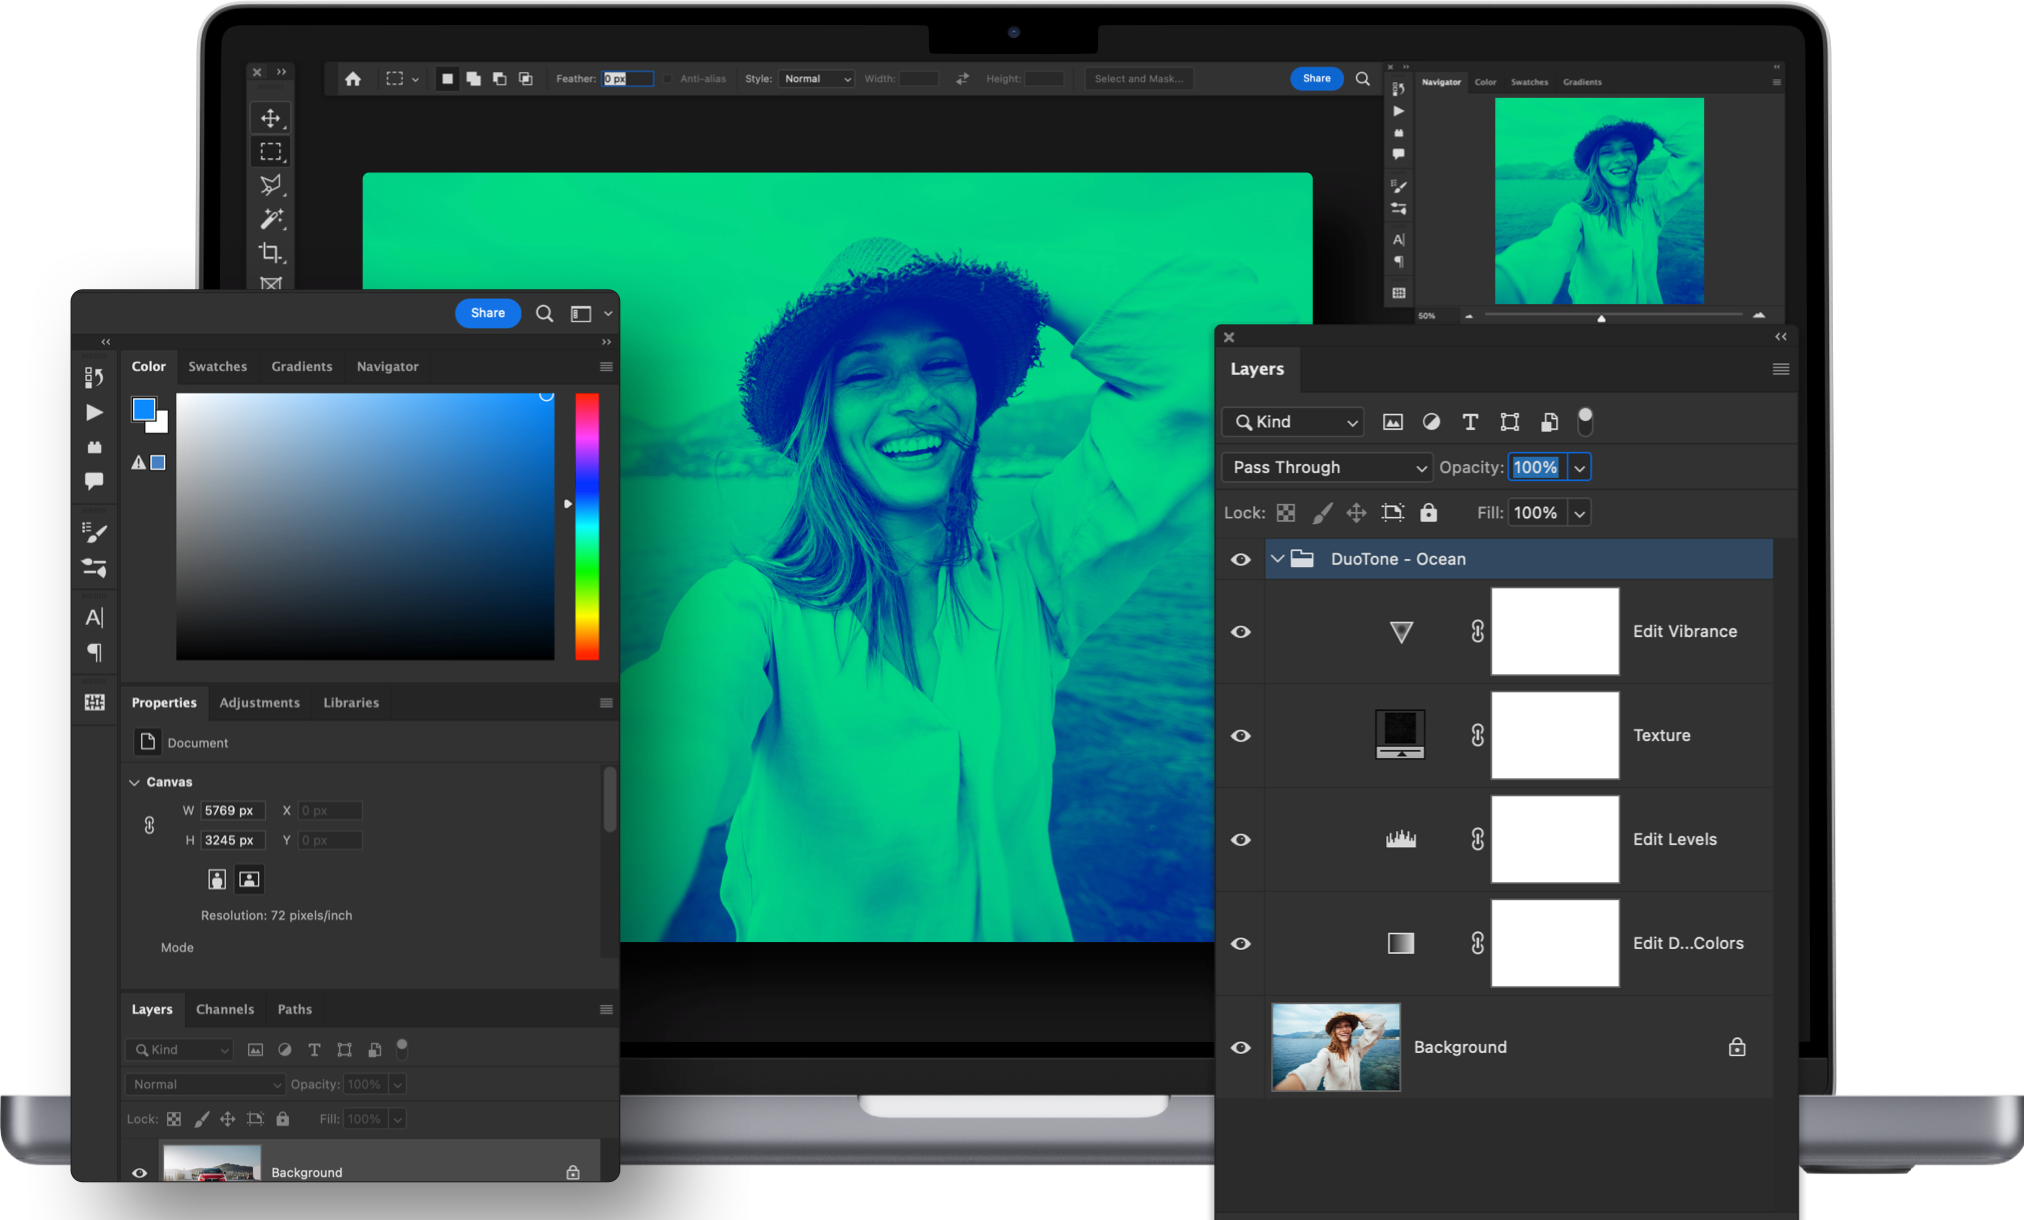This screenshot has width=2024, height=1220.
Task: Click lock position icon in large Layers panel
Action: [1356, 513]
